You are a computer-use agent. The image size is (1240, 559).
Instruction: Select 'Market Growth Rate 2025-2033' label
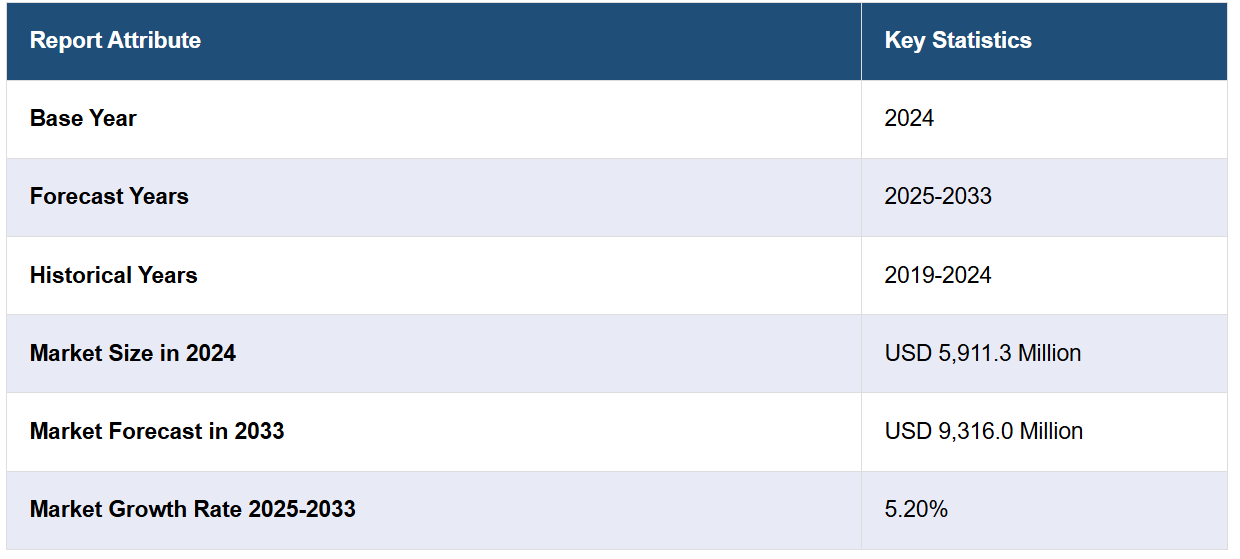click(x=193, y=509)
